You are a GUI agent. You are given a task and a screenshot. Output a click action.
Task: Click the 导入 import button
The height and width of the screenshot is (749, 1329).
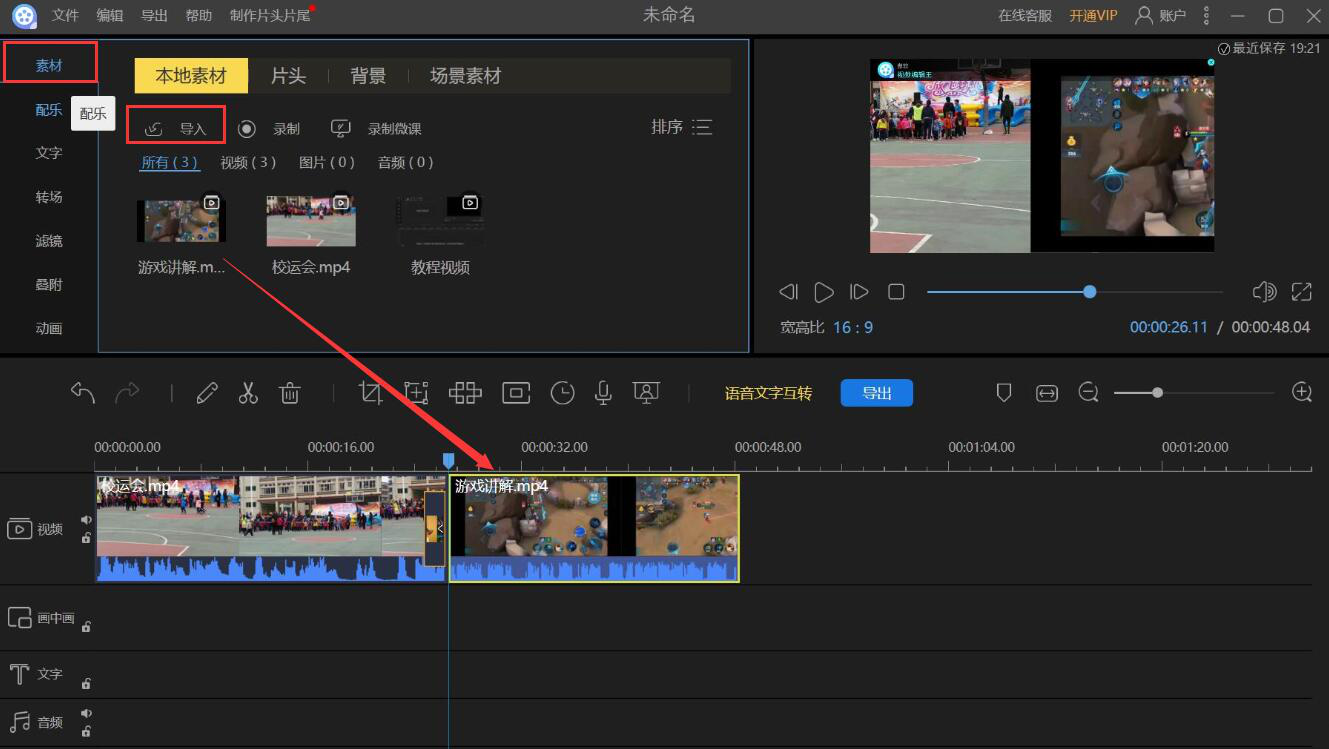[x=177, y=128]
